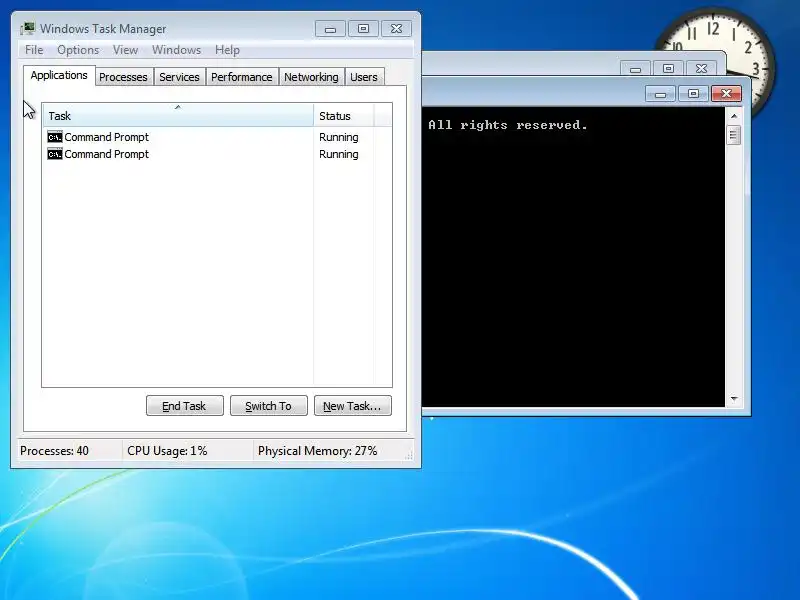Switch to the Networking tab
This screenshot has width=800, height=600.
click(x=311, y=77)
